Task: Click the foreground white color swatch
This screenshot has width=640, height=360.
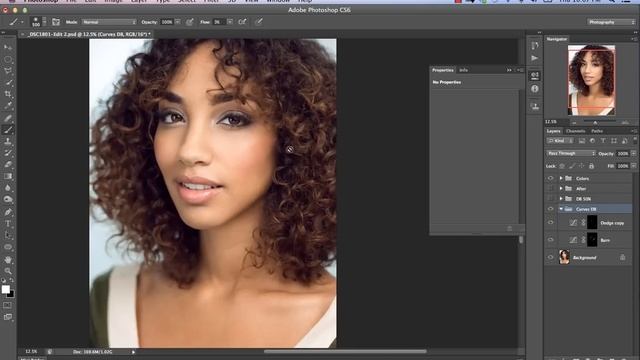Action: click(5, 289)
